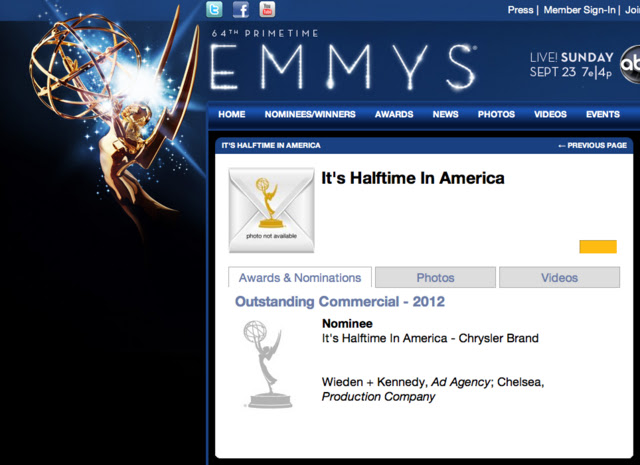
Task: Click the 'Production Company' italic text
Action: (x=378, y=396)
